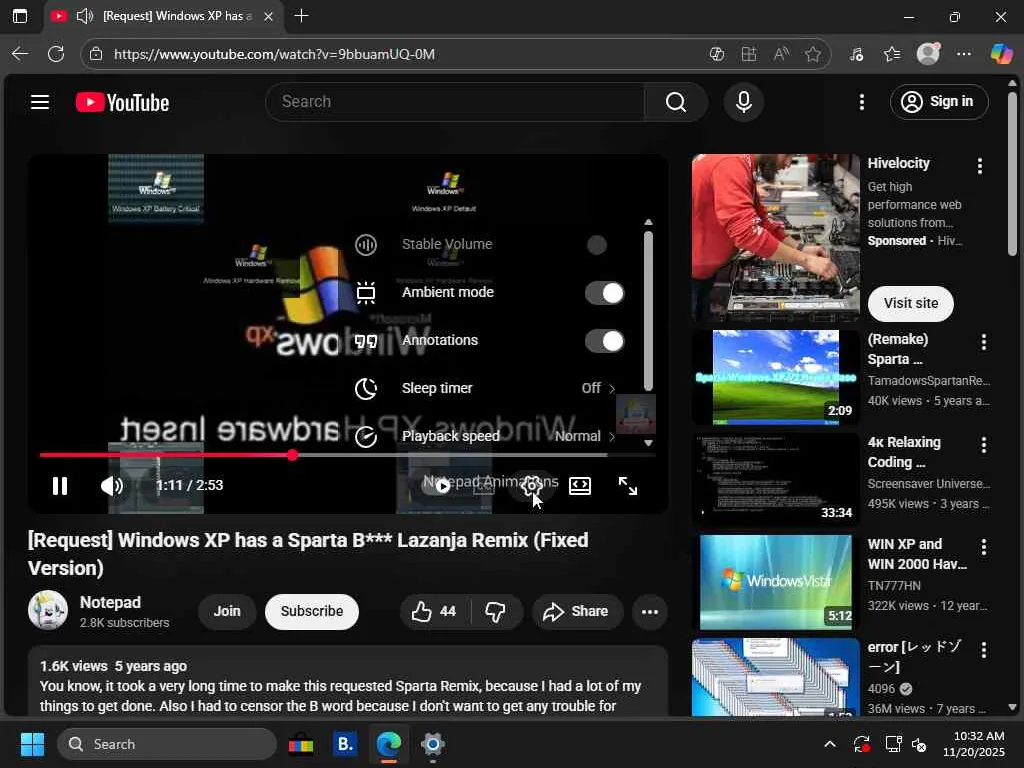Open the Notepad channel avatar
Image resolution: width=1024 pixels, height=768 pixels.
(48, 611)
